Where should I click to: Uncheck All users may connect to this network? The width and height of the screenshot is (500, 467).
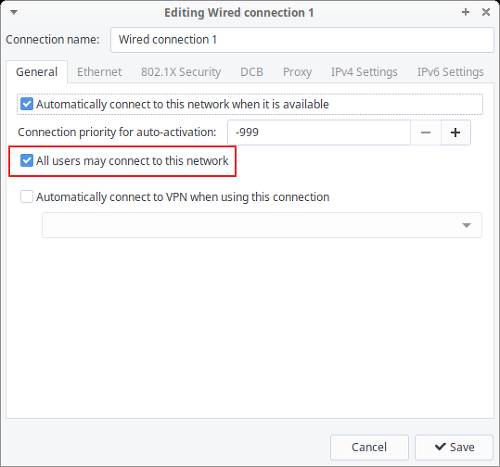tap(27, 161)
